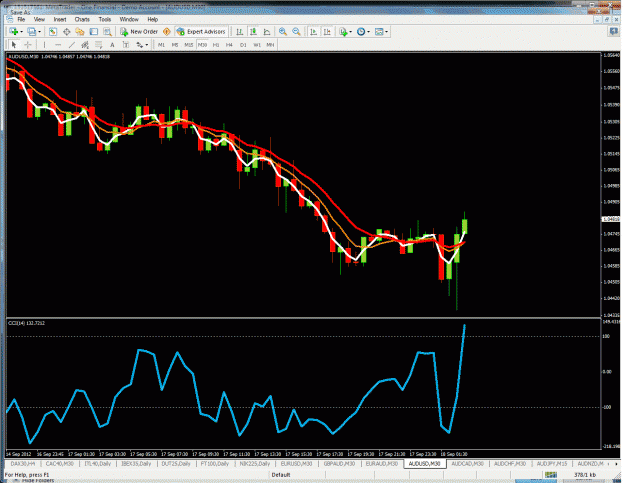
Task: Expand the Indicators list dropdown arrow
Action: (x=351, y=32)
